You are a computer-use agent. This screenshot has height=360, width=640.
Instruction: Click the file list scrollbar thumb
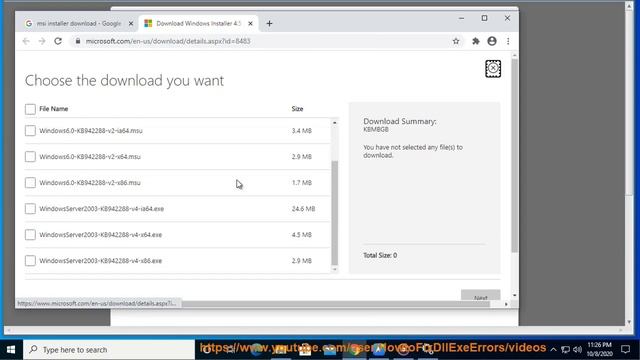click(x=335, y=213)
